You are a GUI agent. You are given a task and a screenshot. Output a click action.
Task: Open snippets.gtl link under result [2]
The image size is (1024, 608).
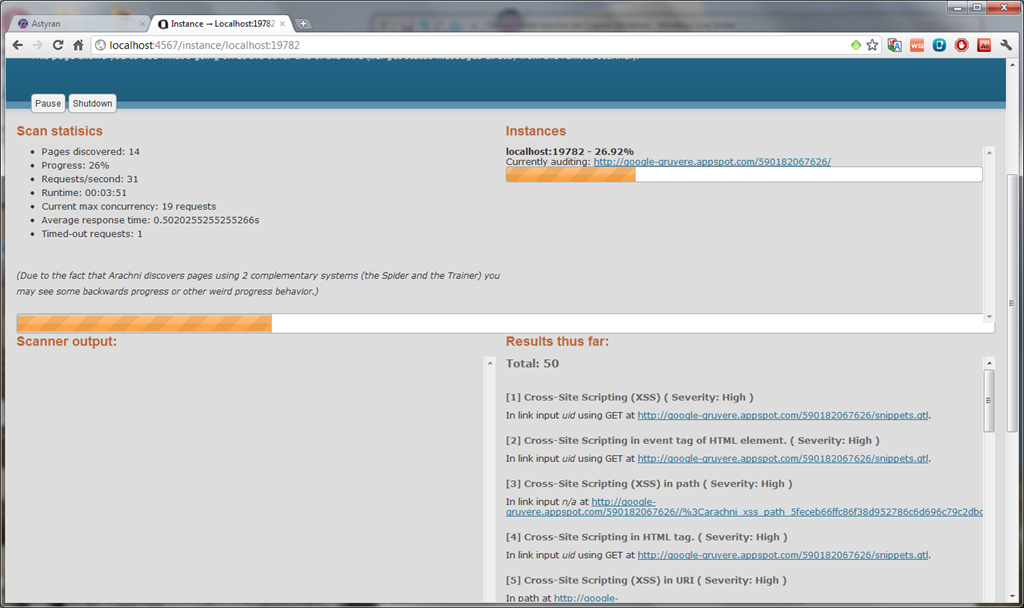782,458
